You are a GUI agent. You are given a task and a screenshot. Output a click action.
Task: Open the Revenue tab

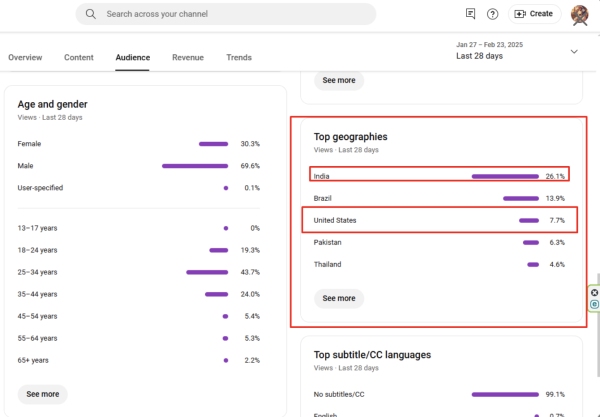188,58
